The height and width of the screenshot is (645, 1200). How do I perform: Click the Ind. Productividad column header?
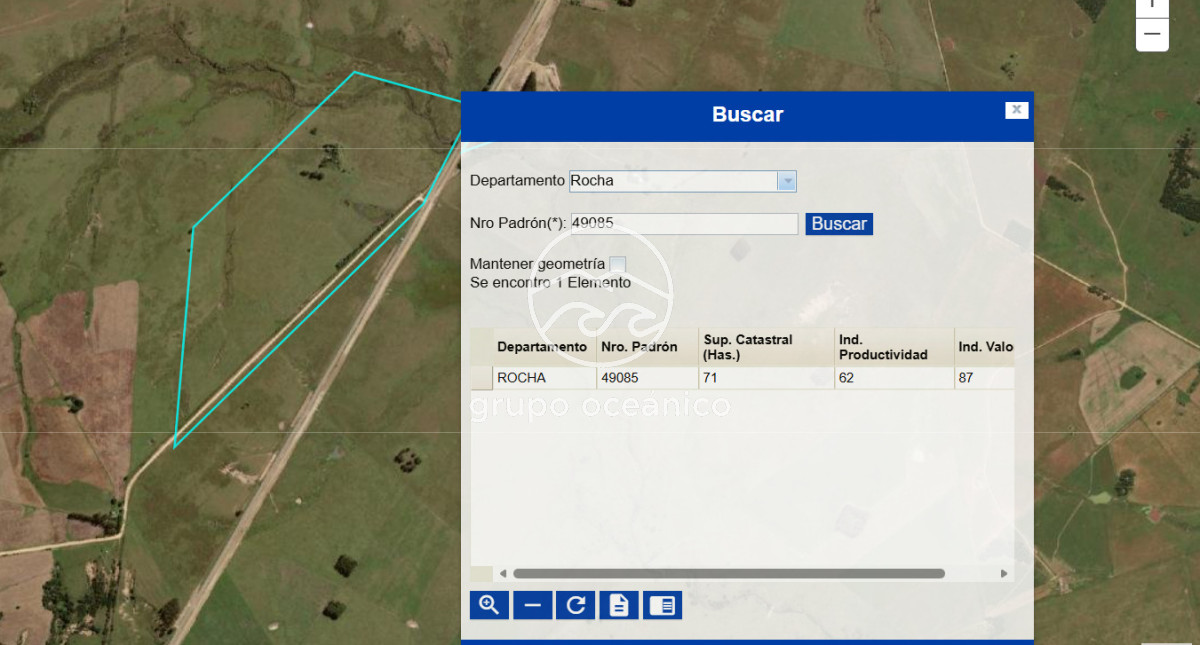coord(882,347)
